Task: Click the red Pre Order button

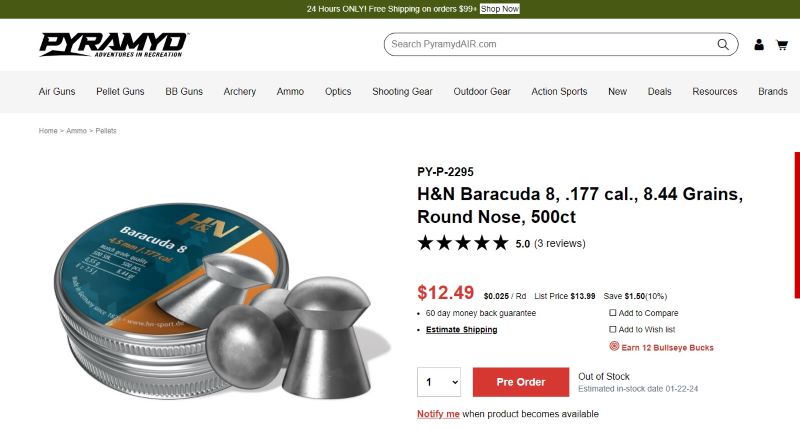Action: click(x=521, y=382)
